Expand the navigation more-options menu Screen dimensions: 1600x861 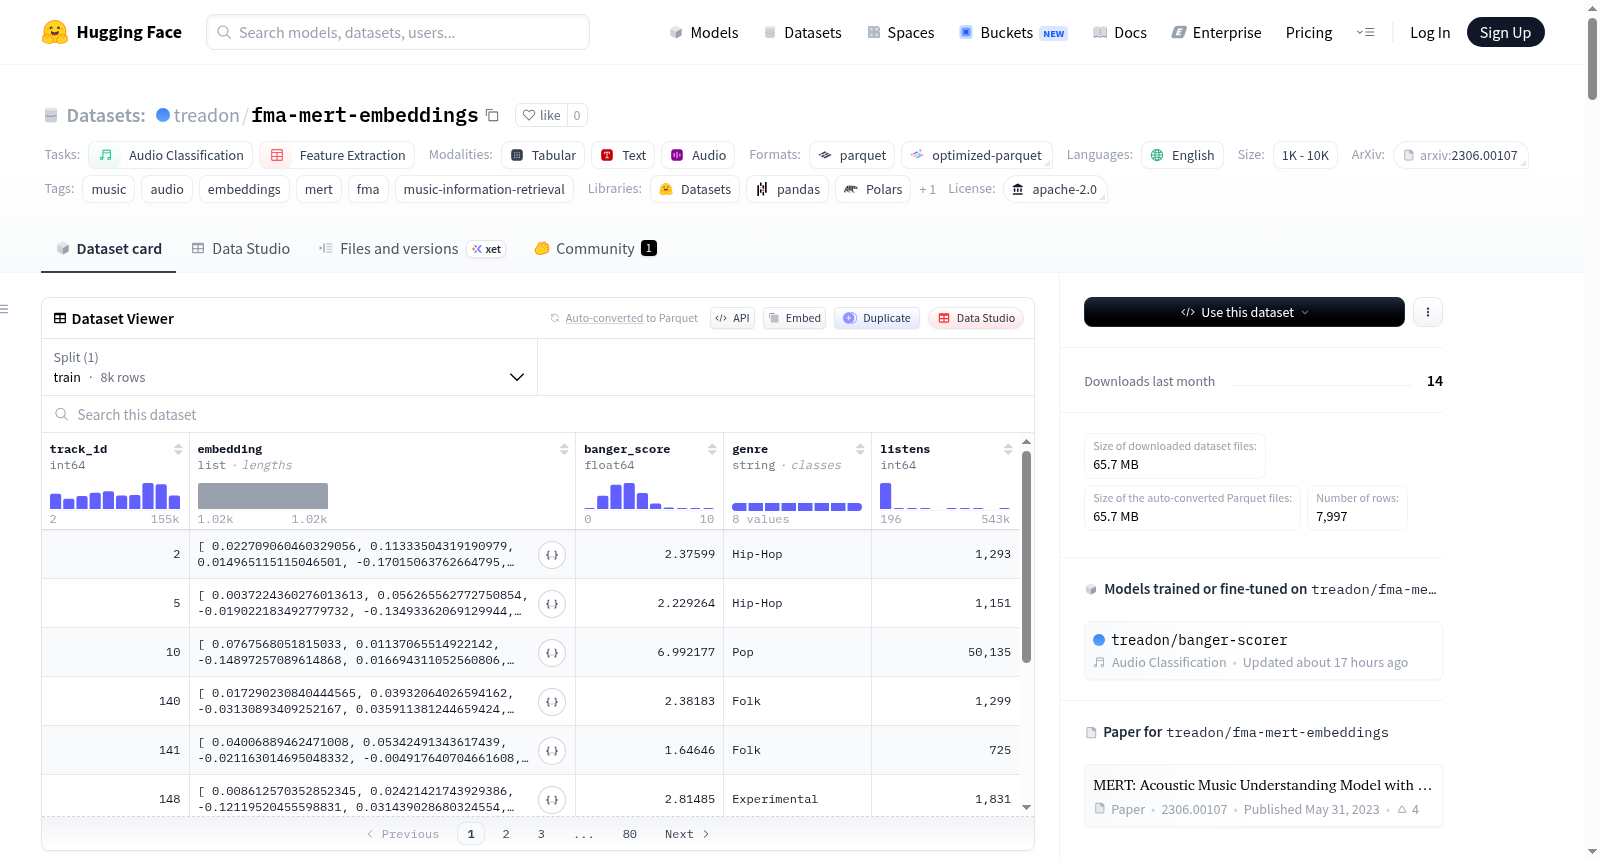point(1365,32)
